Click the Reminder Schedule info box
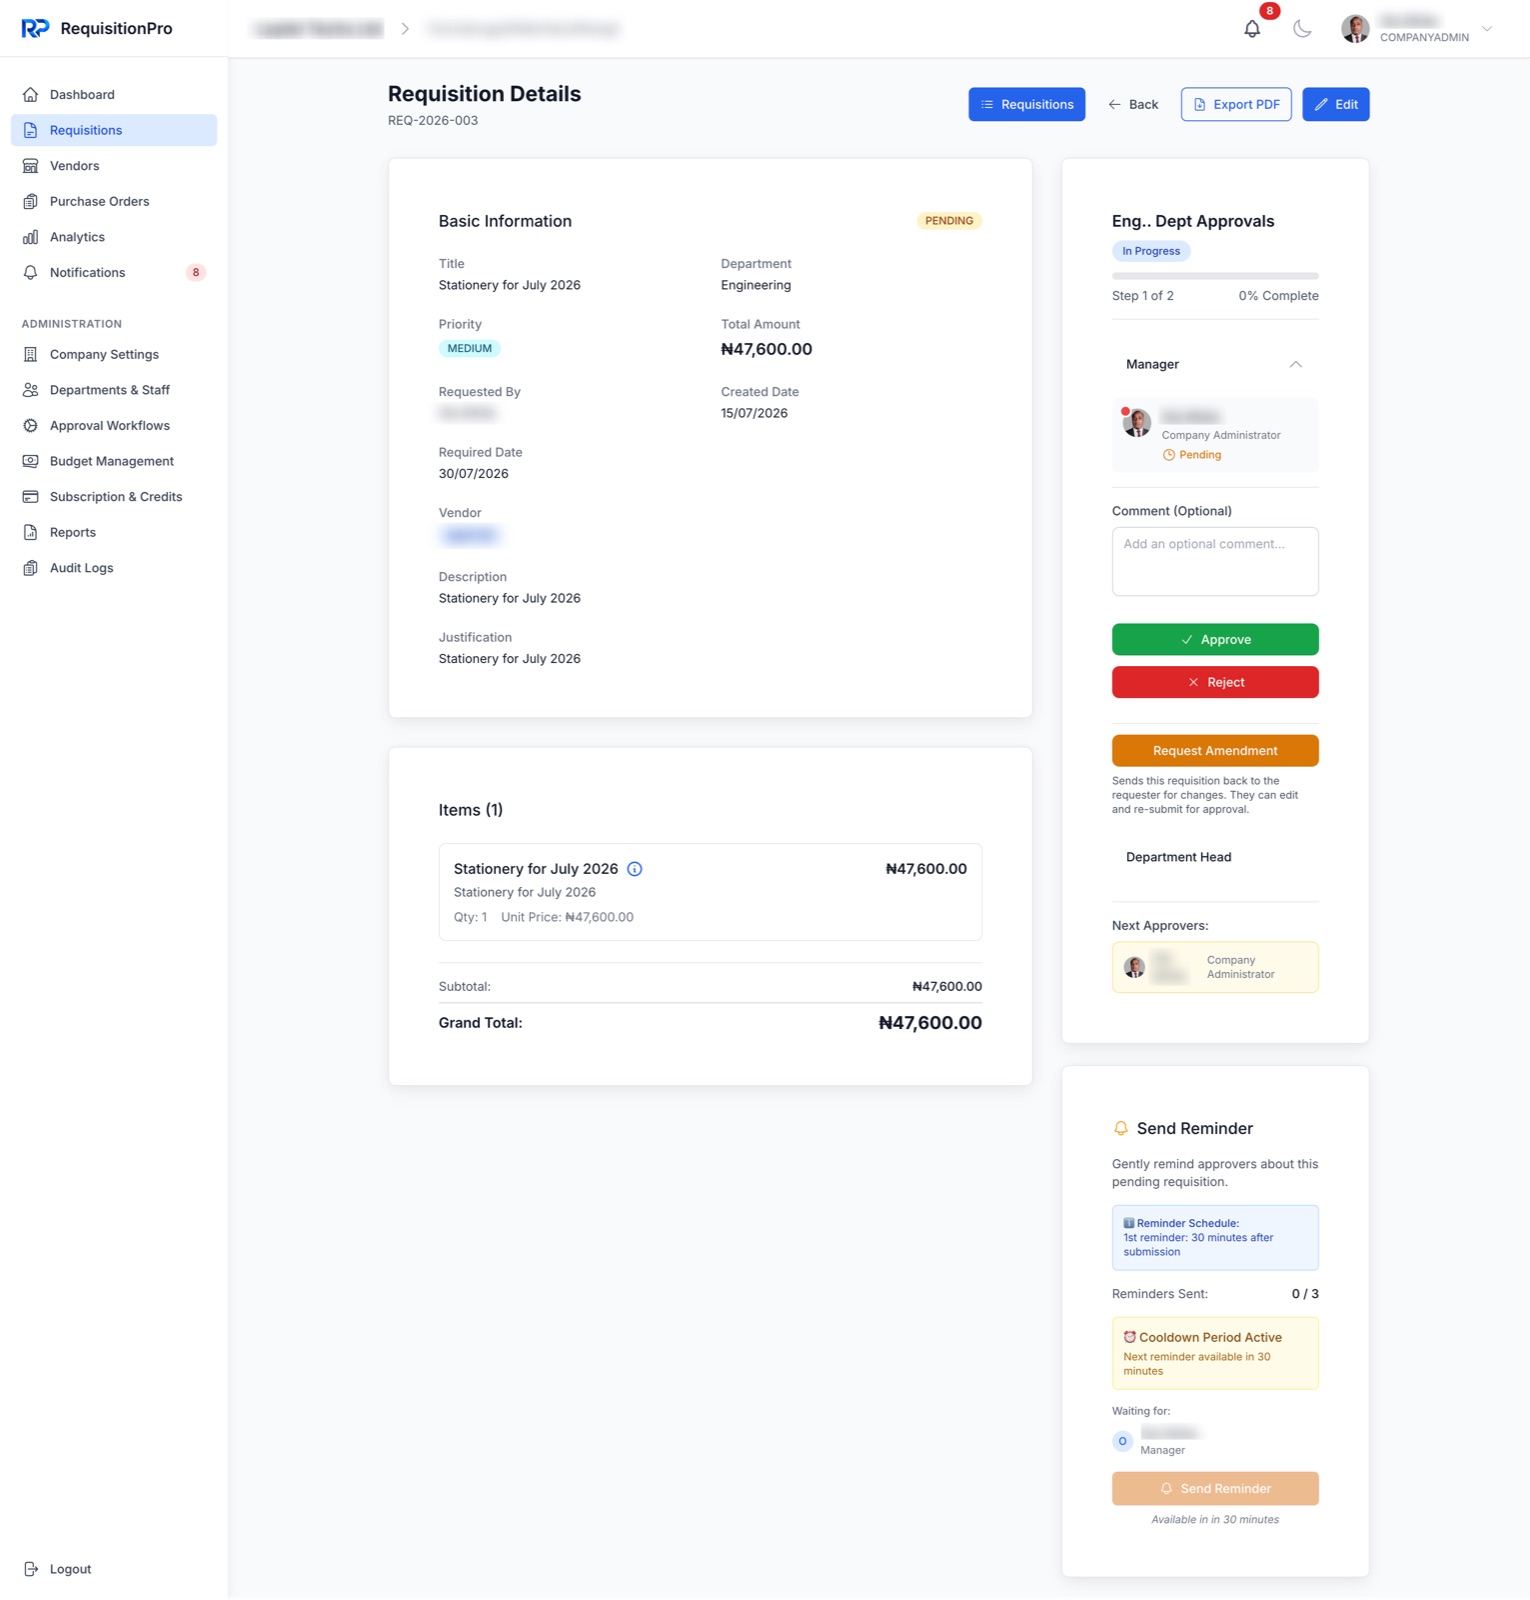Image resolution: width=1530 pixels, height=1600 pixels. tap(1215, 1238)
